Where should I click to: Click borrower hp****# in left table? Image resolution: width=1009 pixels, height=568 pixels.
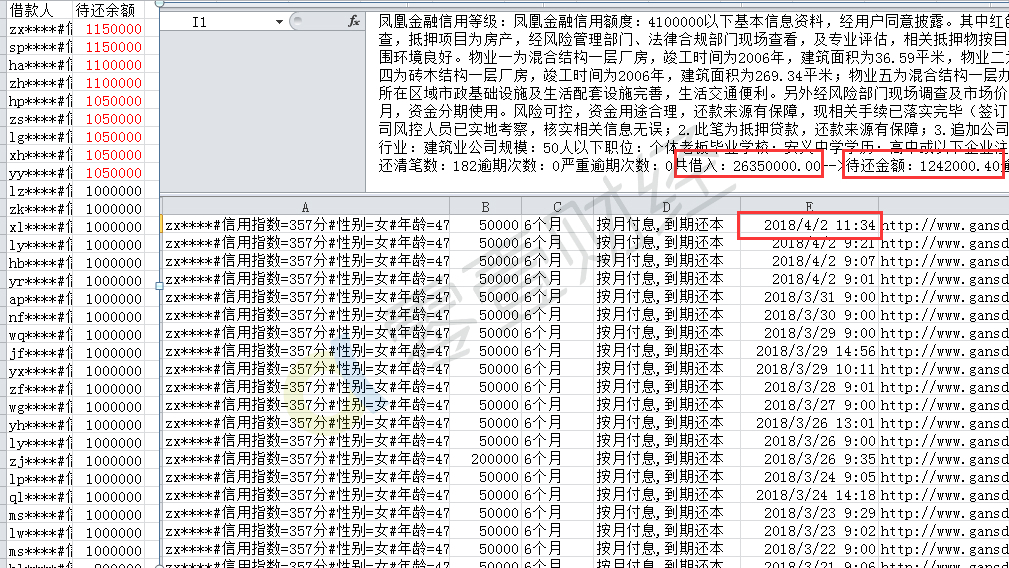tap(40, 101)
